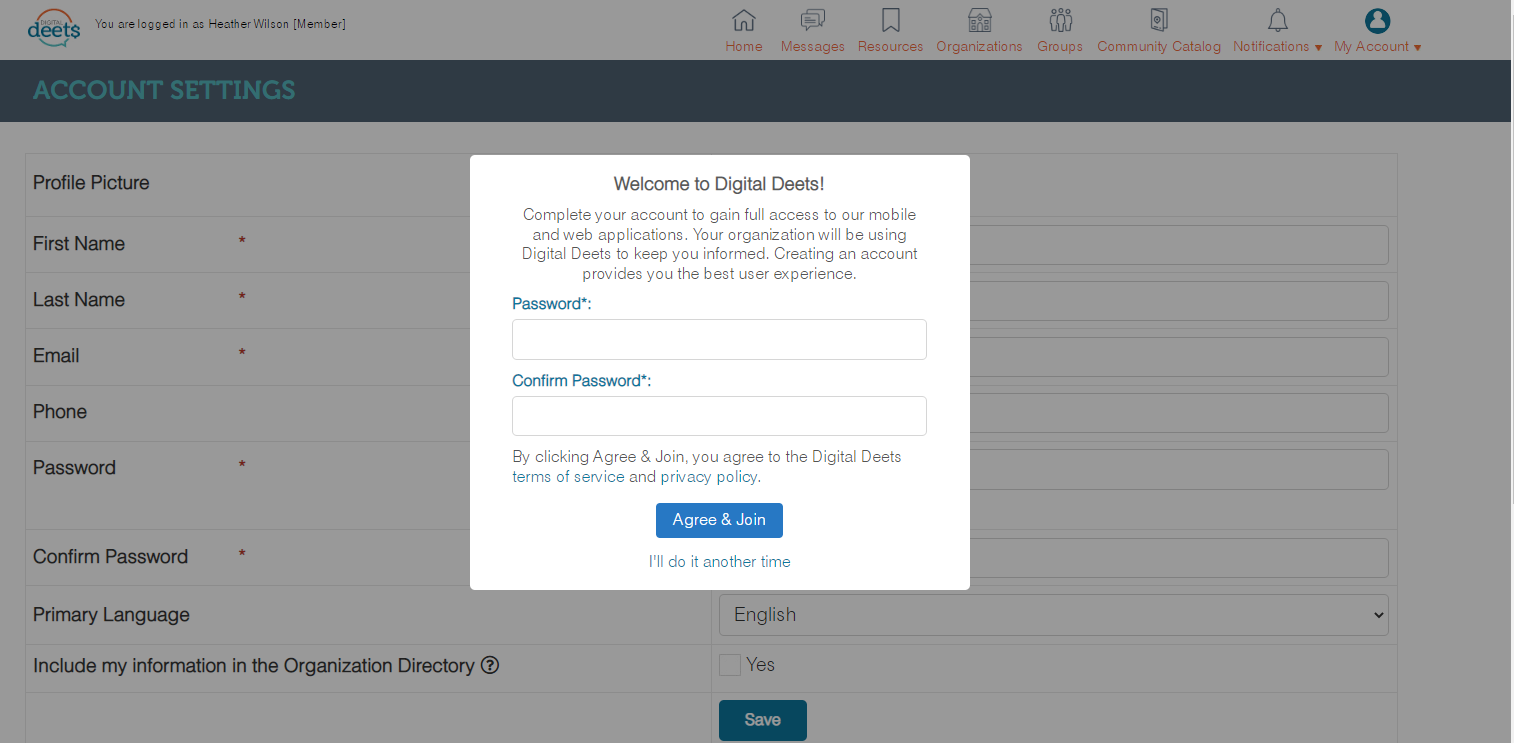Open the Community Catalog menu label
This screenshot has height=743, width=1514.
point(1159,47)
